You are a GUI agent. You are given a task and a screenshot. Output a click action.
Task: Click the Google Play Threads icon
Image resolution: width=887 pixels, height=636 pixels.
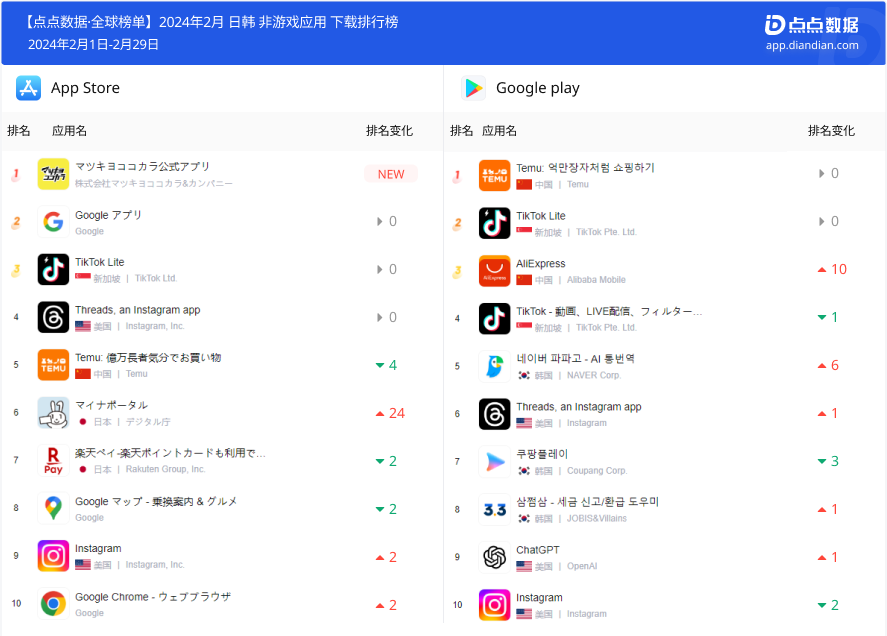[x=494, y=414]
